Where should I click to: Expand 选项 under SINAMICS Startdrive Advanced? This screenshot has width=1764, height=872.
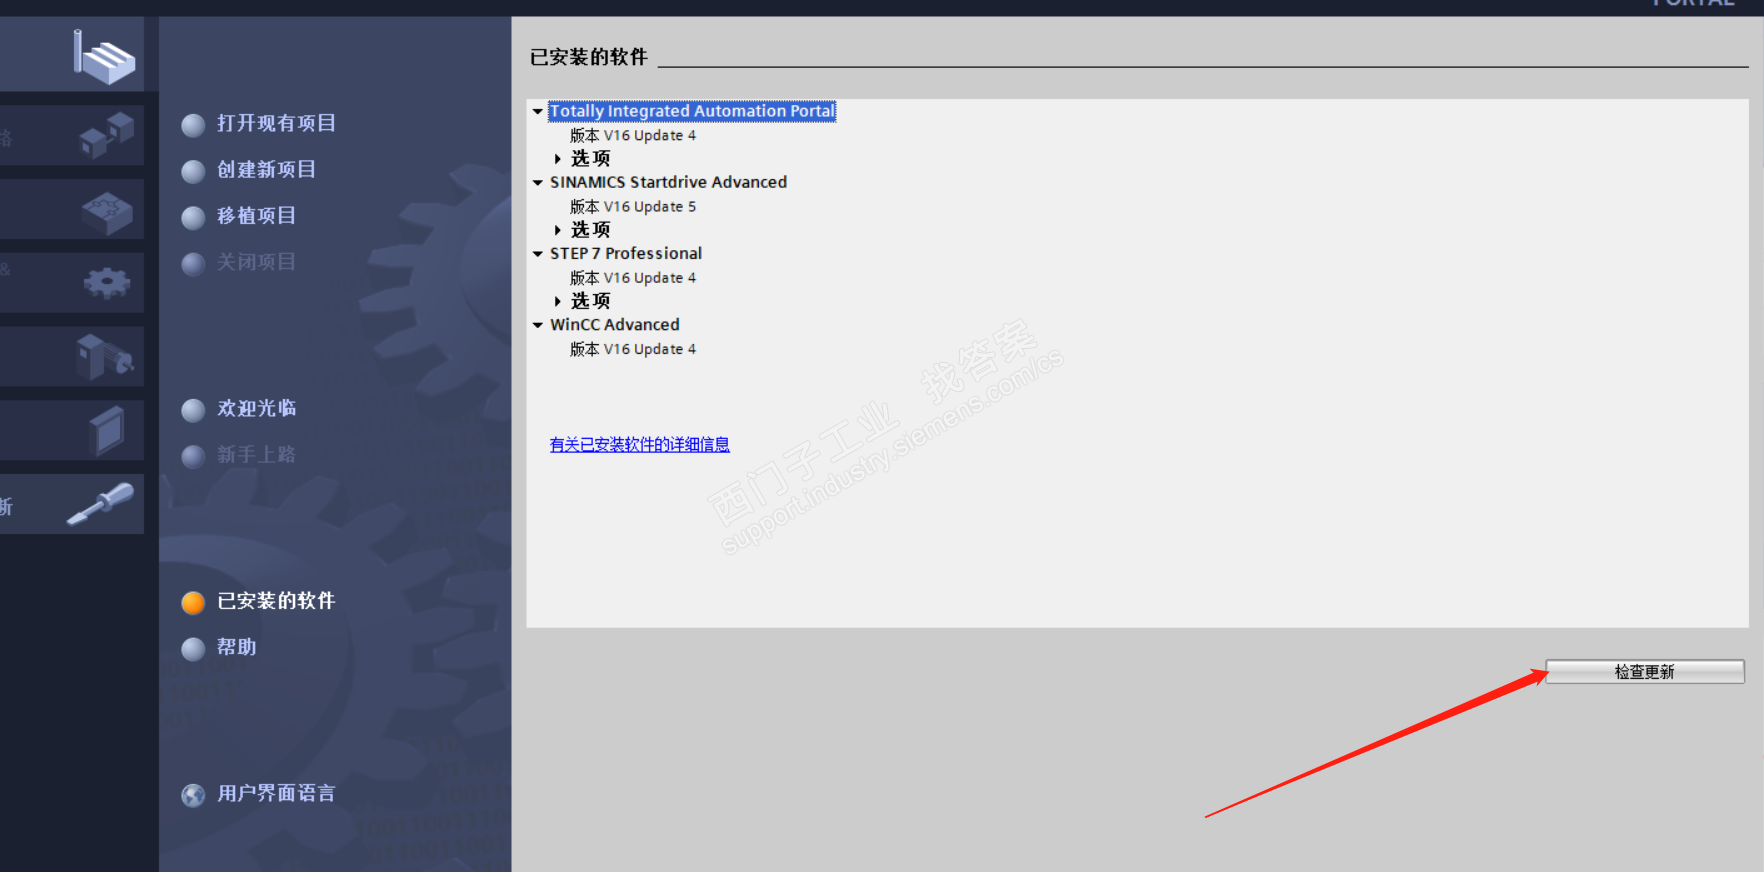pyautogui.click(x=558, y=230)
